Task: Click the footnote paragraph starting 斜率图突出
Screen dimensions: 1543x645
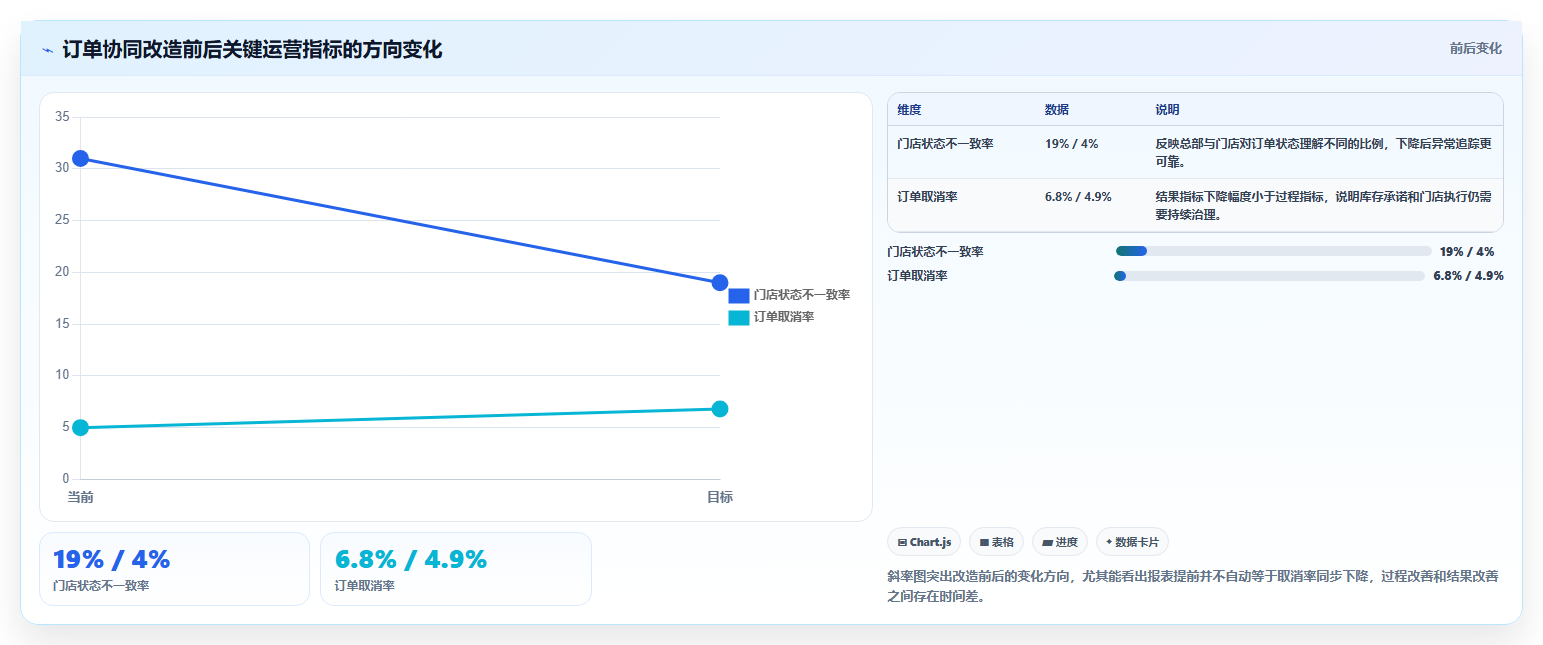Action: pos(1192,586)
